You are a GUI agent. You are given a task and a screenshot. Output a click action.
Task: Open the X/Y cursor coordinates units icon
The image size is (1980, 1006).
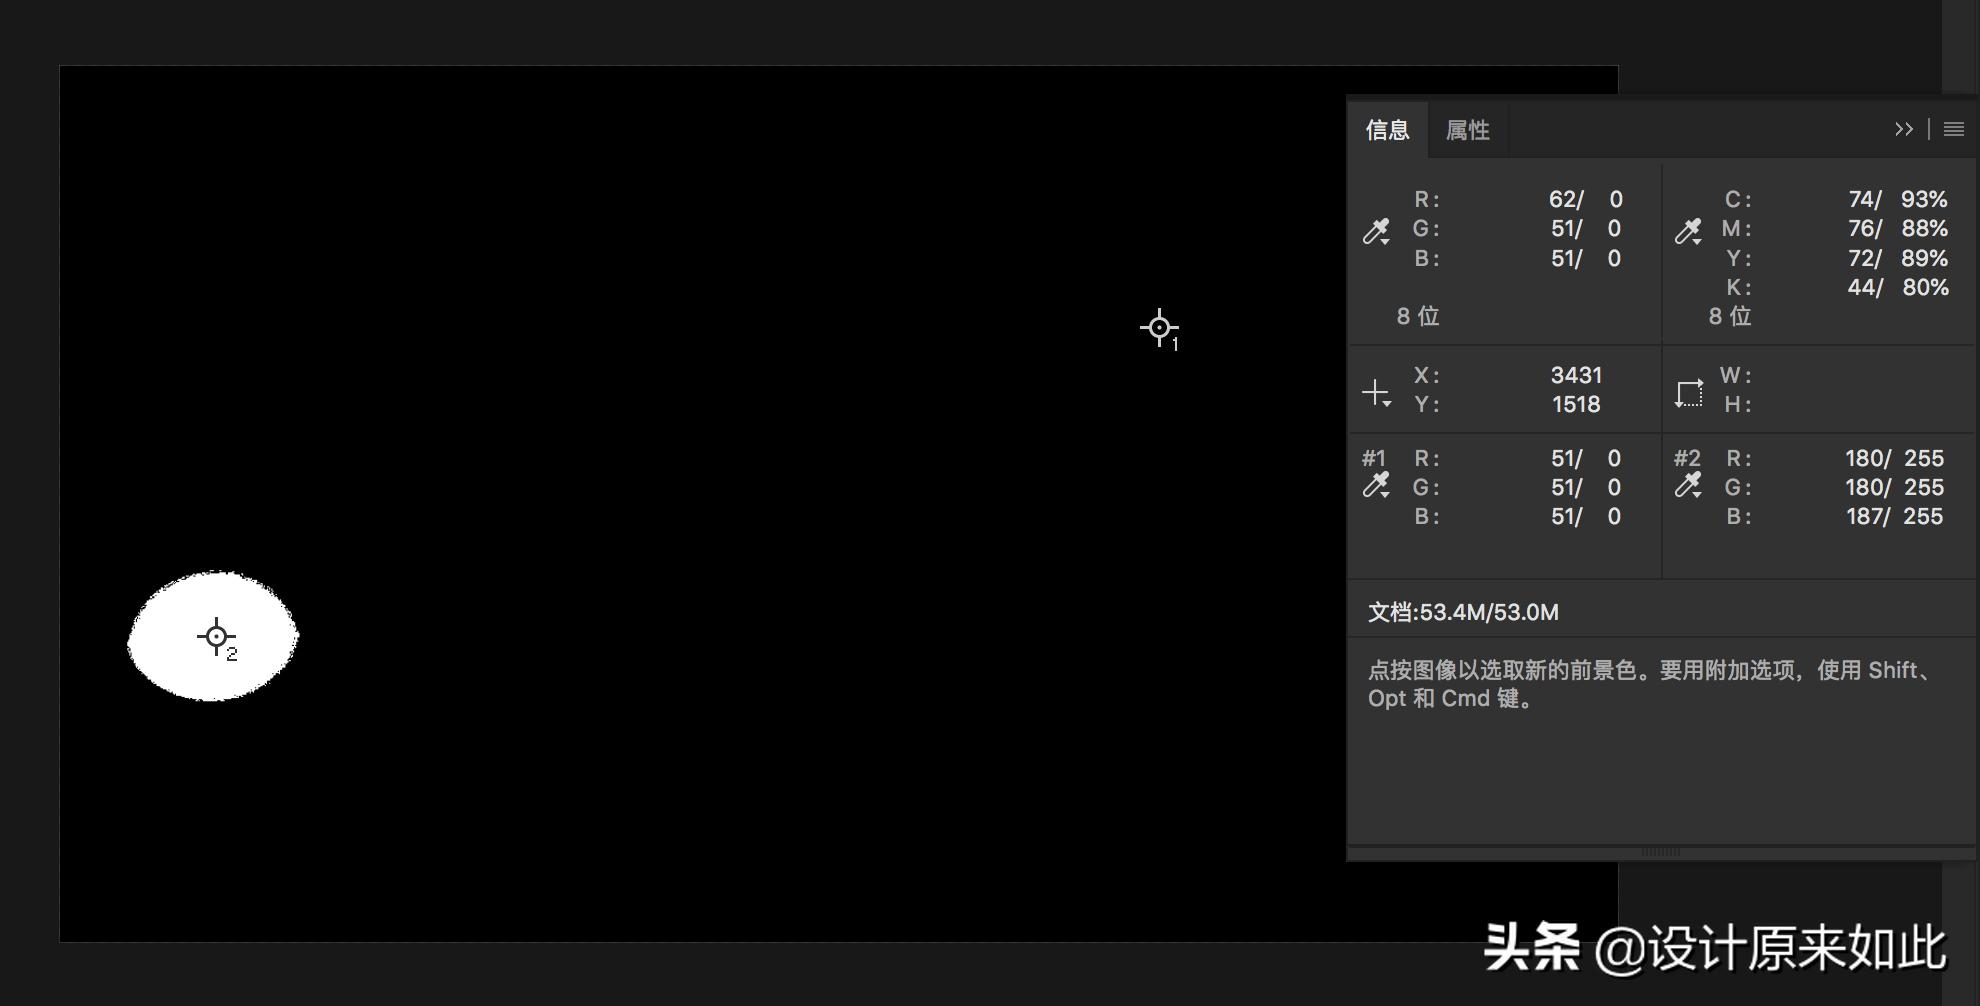pos(1377,392)
